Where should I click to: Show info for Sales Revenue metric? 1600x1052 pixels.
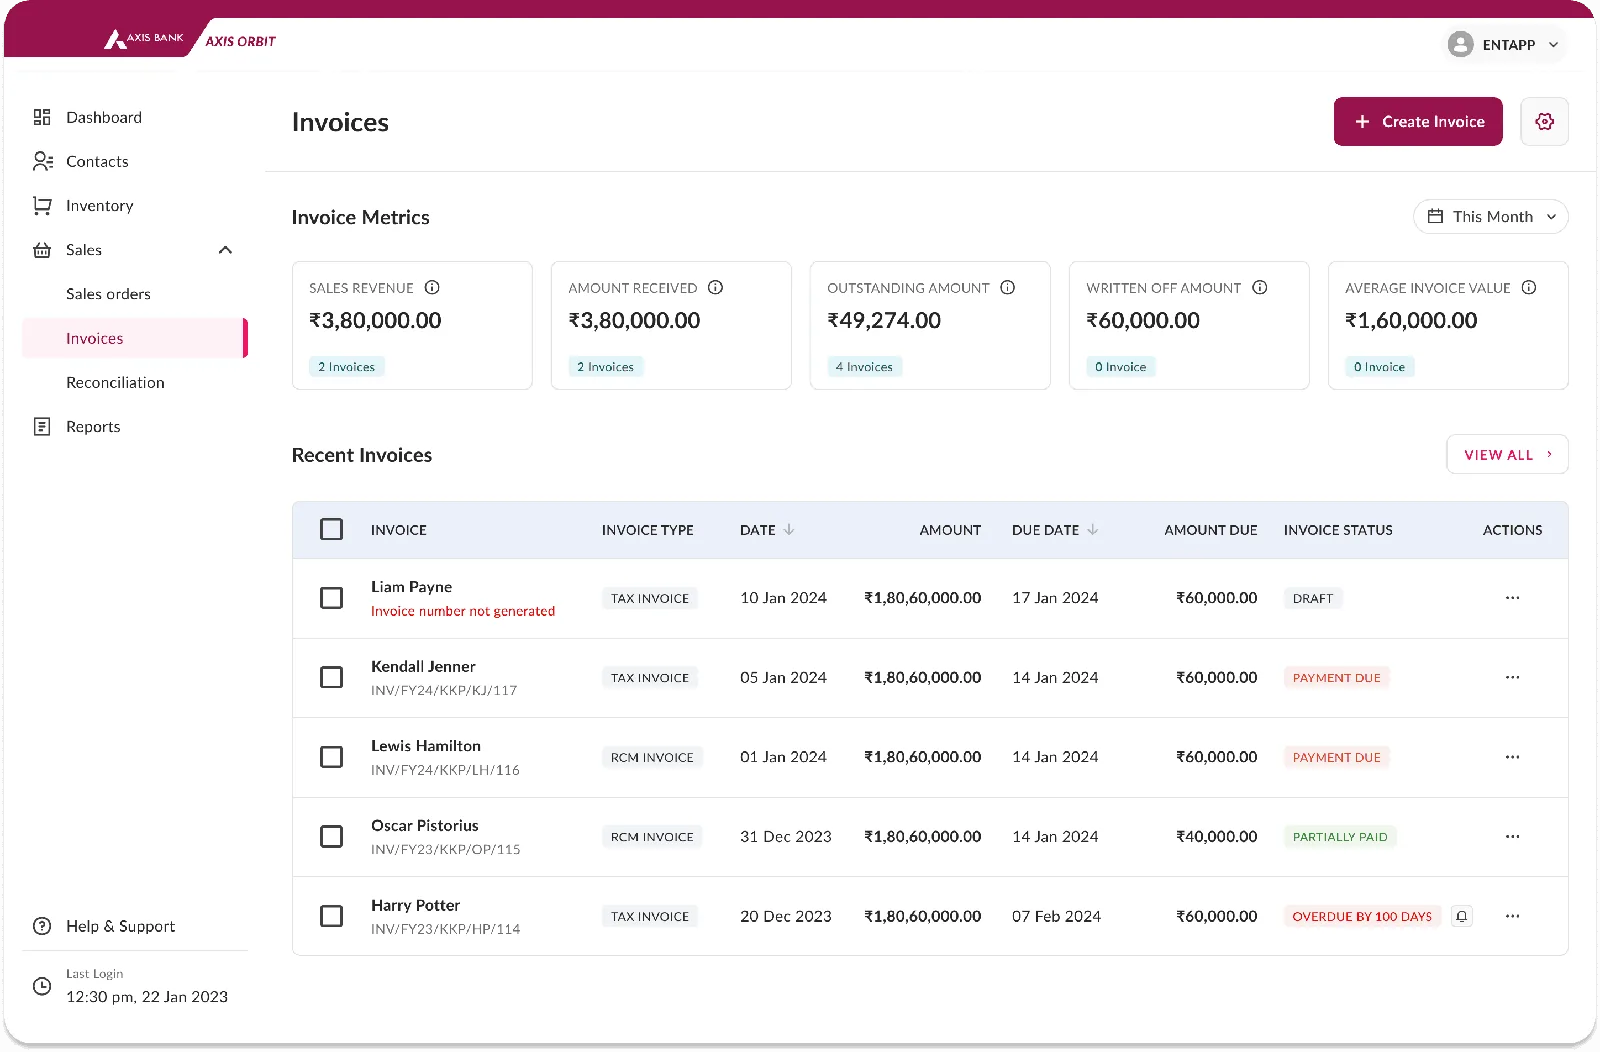coord(432,287)
